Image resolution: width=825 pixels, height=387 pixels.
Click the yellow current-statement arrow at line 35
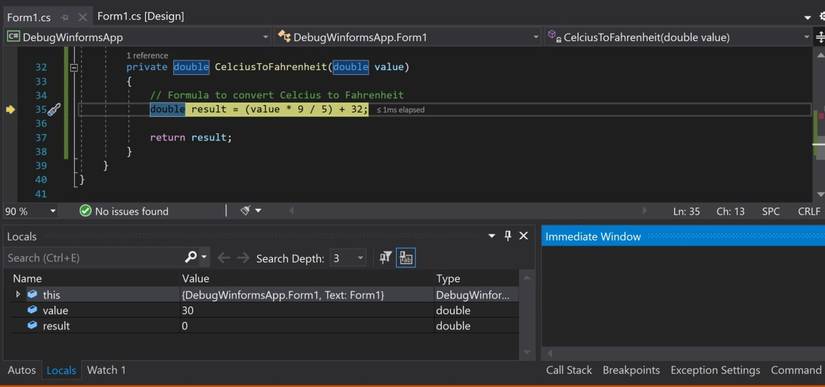coord(10,109)
